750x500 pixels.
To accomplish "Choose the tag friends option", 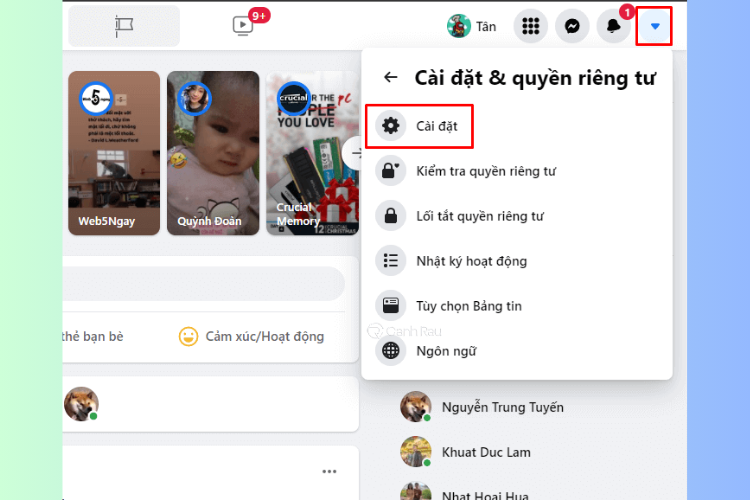I will click(x=93, y=336).
